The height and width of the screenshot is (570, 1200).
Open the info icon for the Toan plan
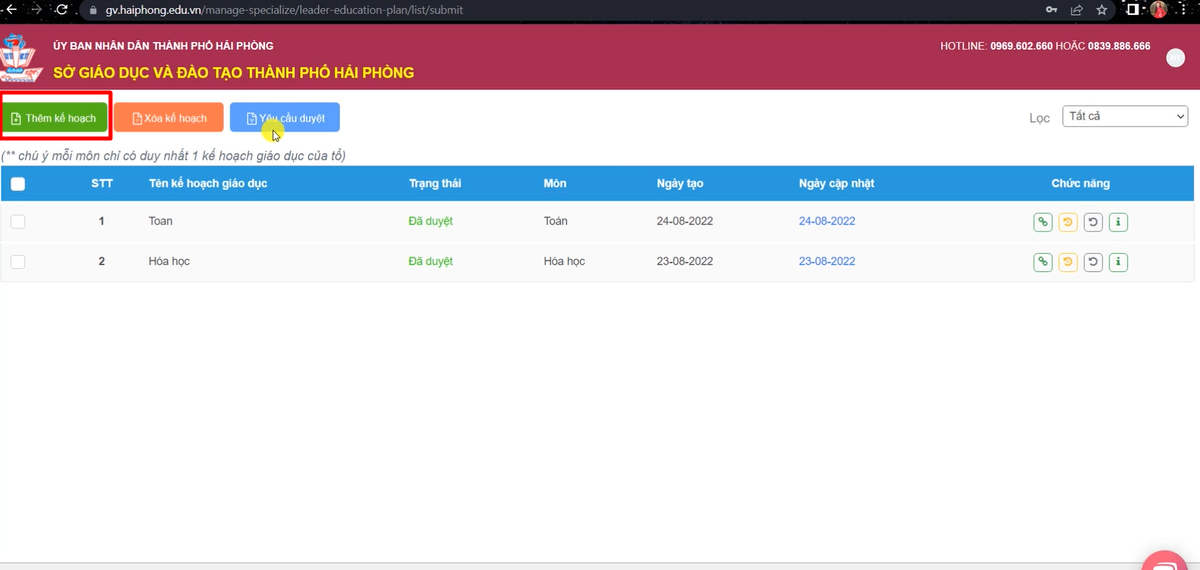1119,222
